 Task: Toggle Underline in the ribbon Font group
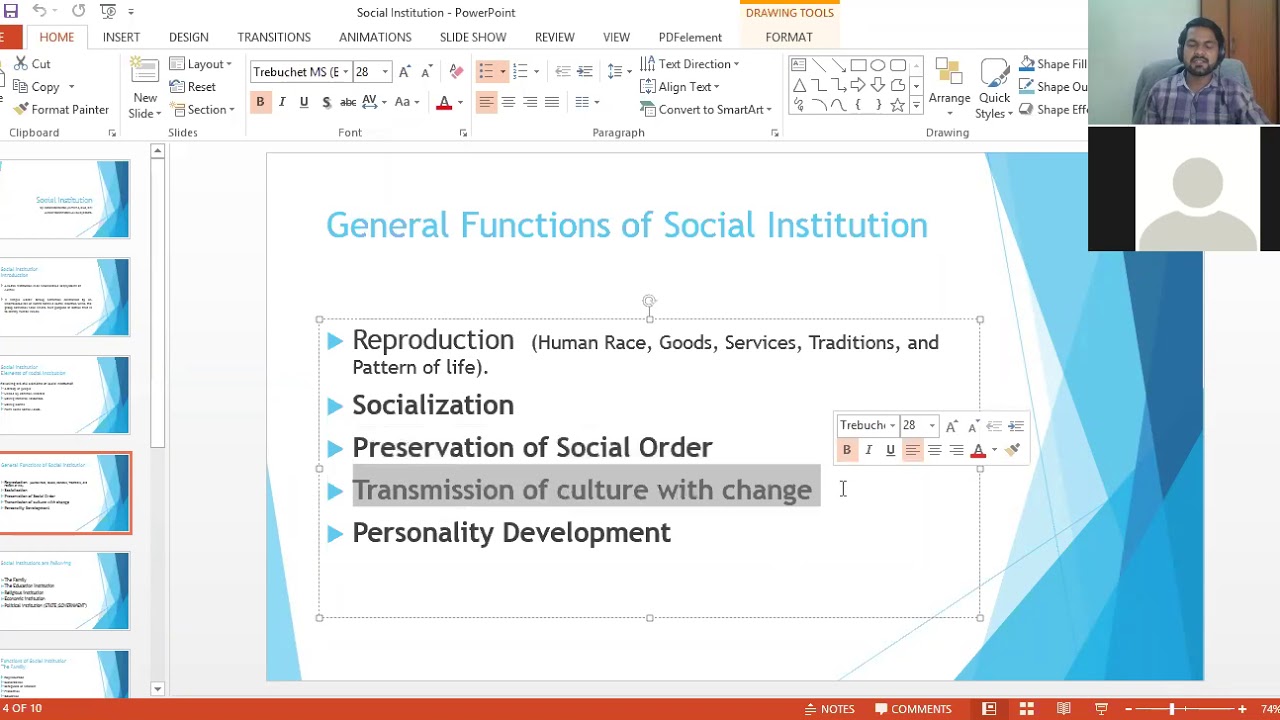304,102
